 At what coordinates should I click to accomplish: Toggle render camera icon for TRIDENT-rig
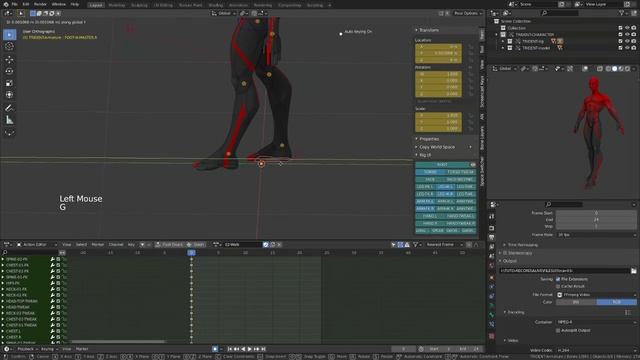tap(634, 41)
